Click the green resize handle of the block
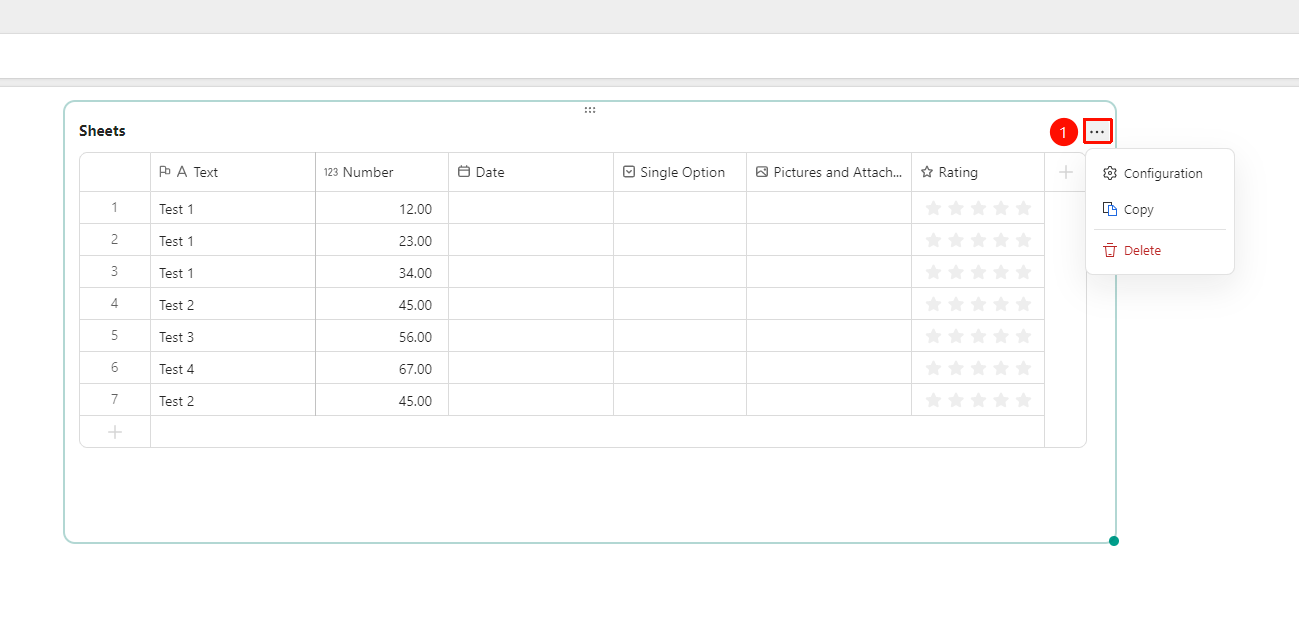 [1114, 541]
